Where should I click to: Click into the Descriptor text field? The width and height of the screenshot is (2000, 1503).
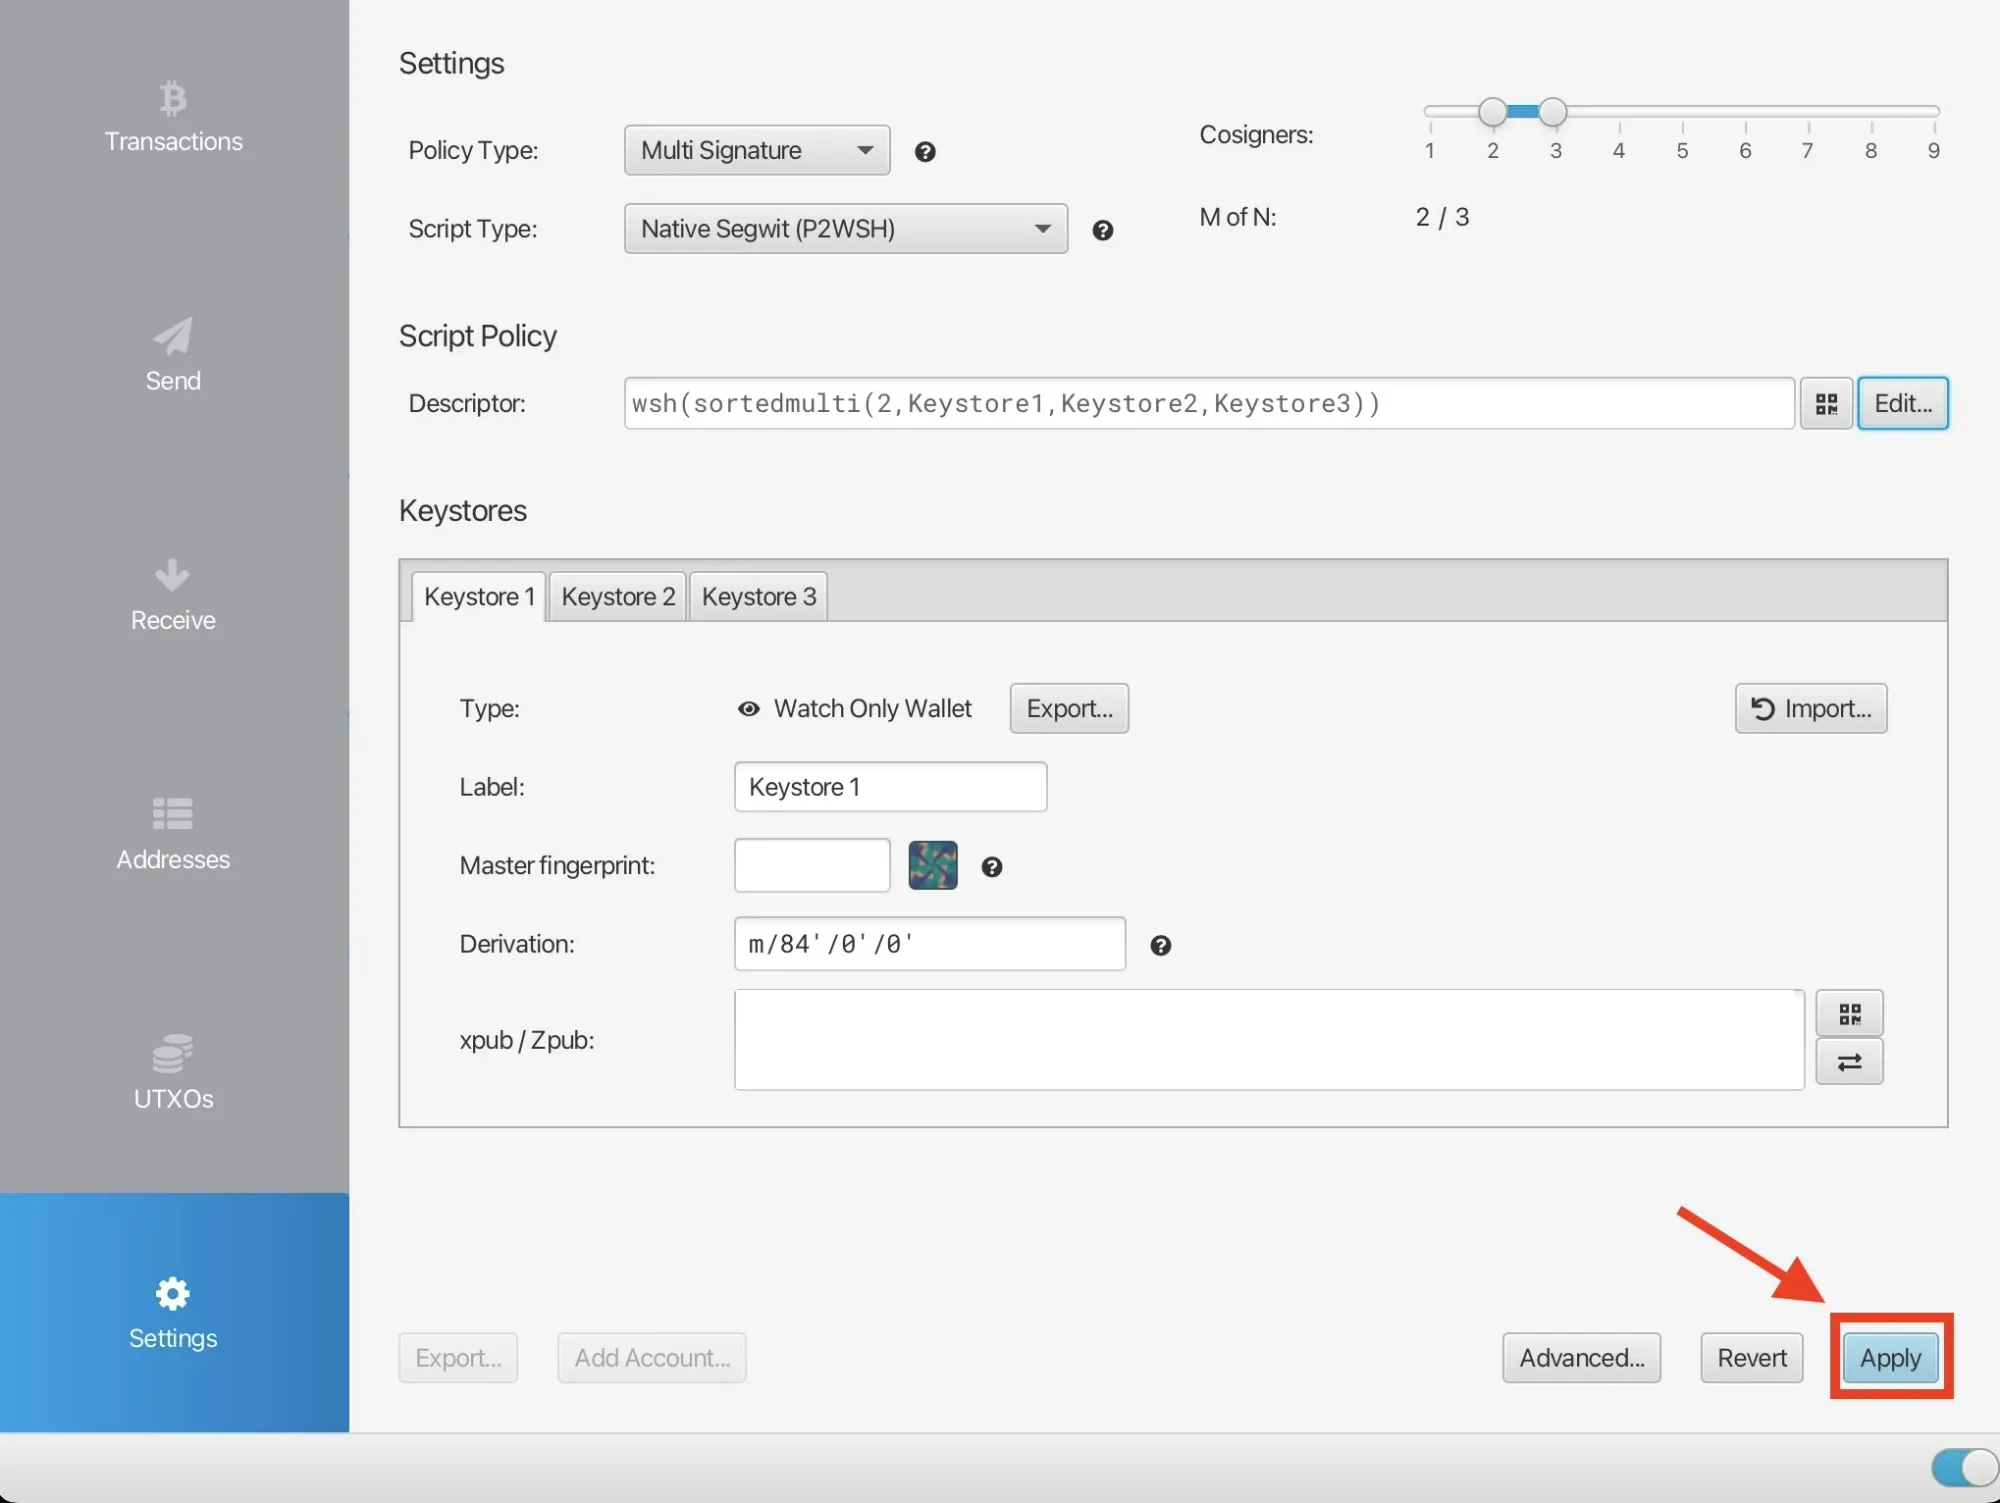pyautogui.click(x=1209, y=403)
